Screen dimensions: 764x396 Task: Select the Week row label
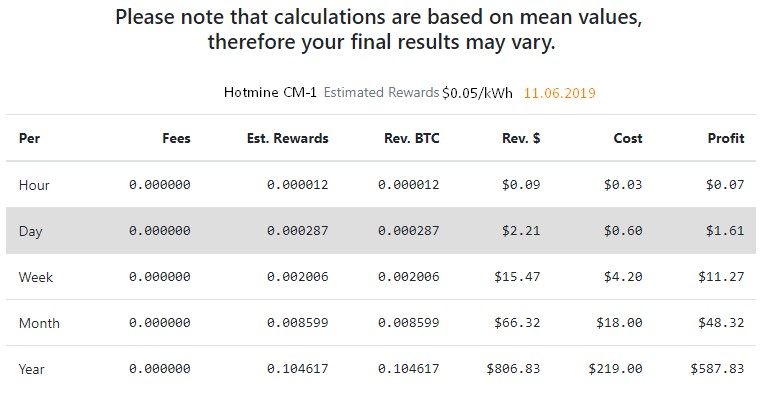pyautogui.click(x=36, y=277)
